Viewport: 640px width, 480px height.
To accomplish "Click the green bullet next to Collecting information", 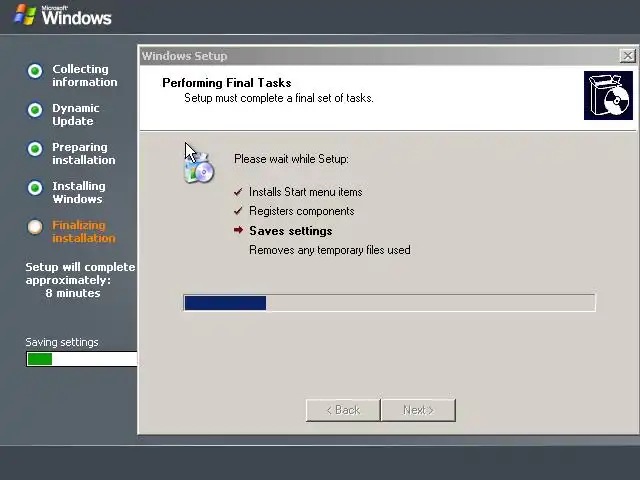I will pos(35,71).
